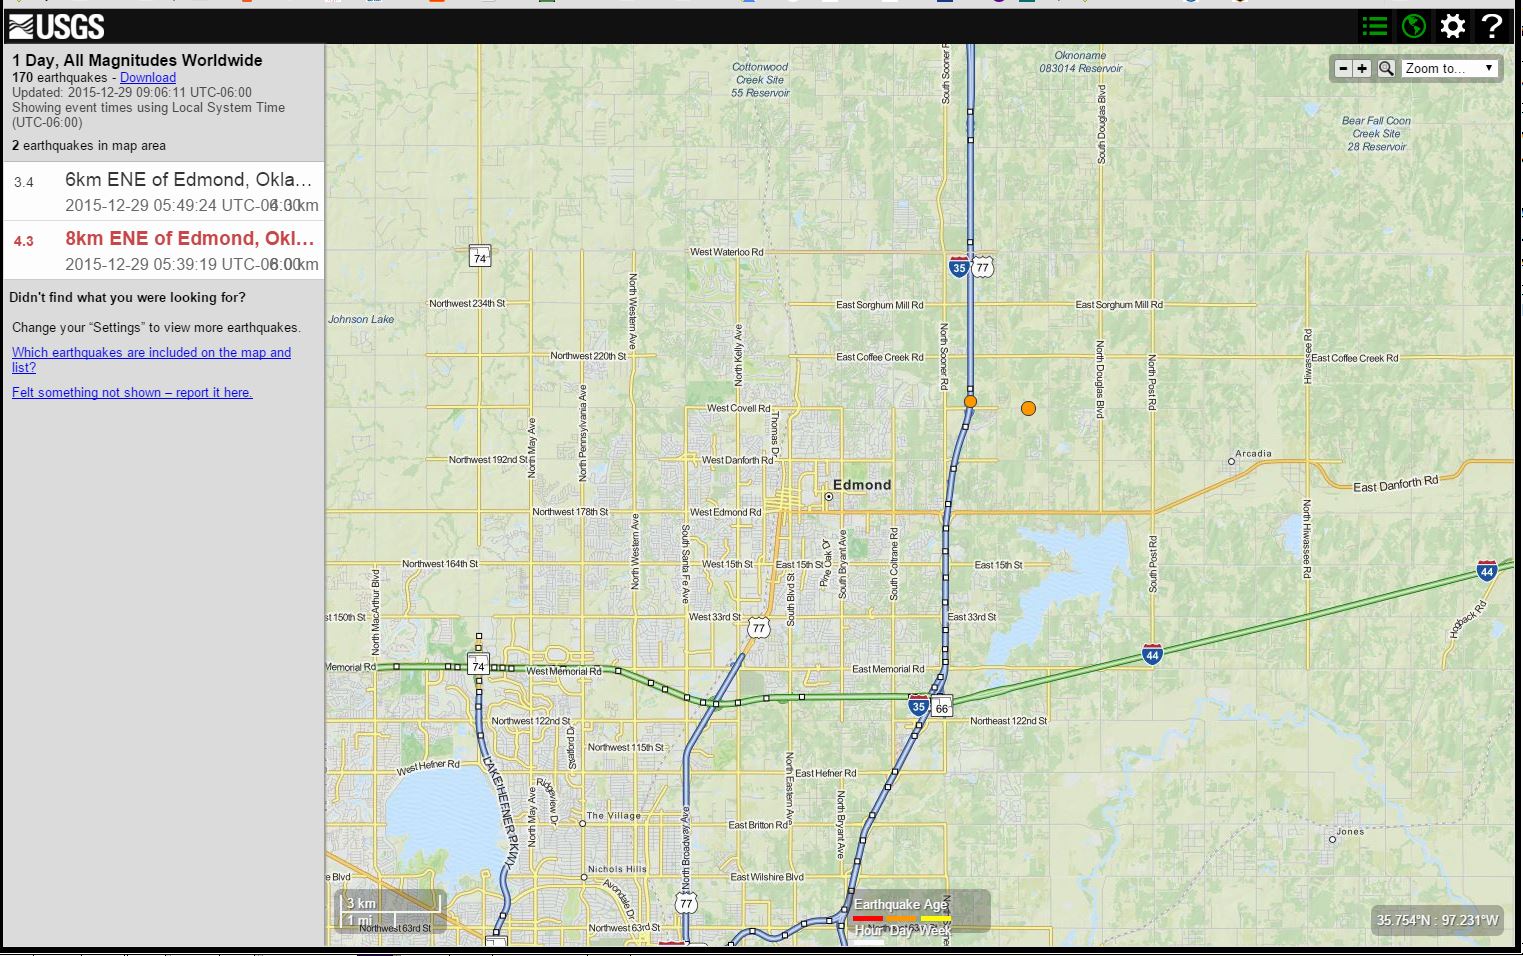
Task: Click the Arcadia town marker on map
Action: tap(1231, 461)
